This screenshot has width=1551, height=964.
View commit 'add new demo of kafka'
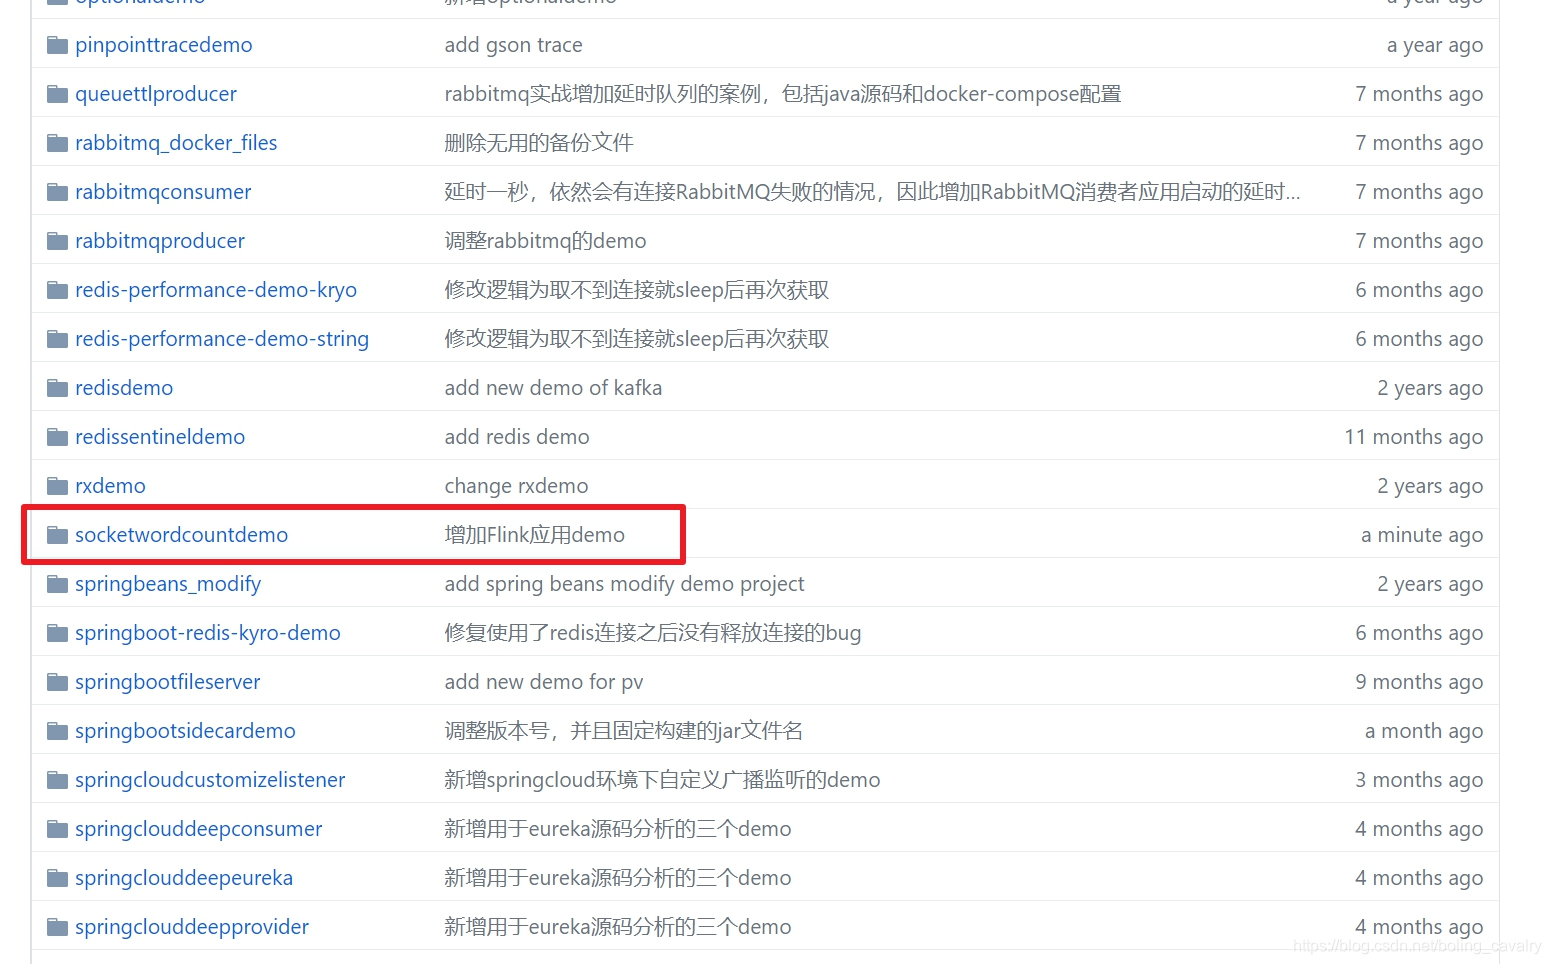[553, 388]
